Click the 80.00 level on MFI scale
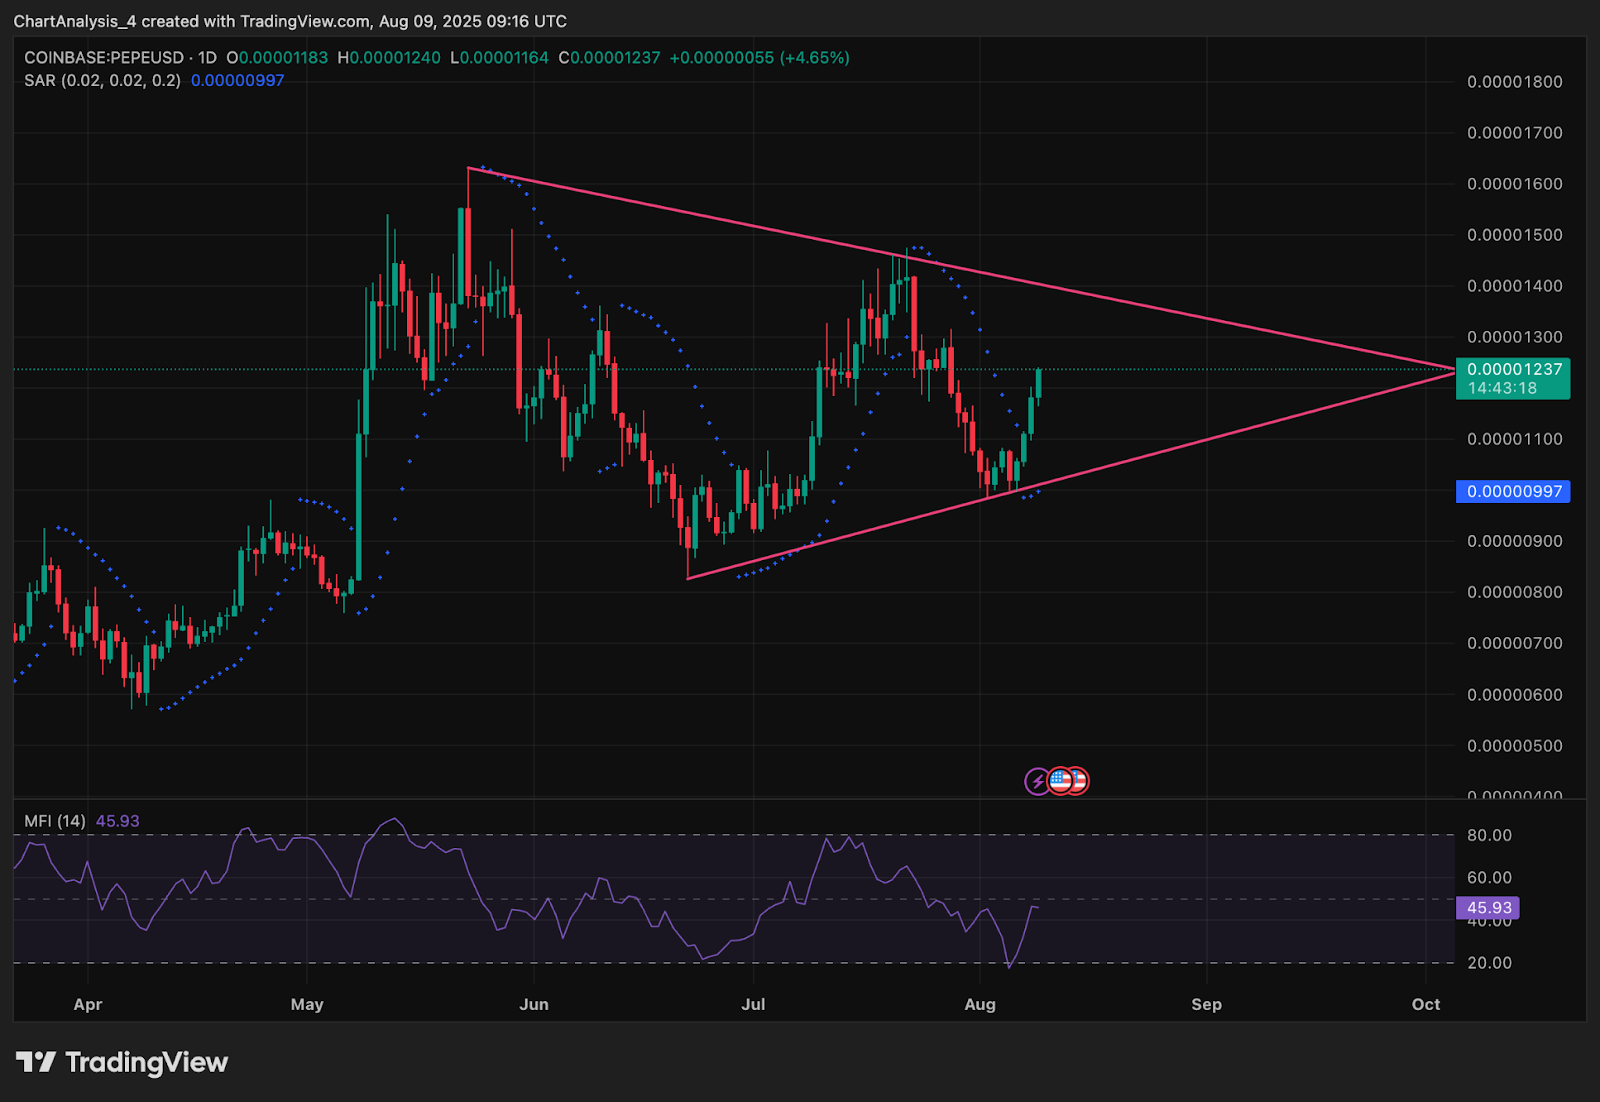 tap(1489, 835)
